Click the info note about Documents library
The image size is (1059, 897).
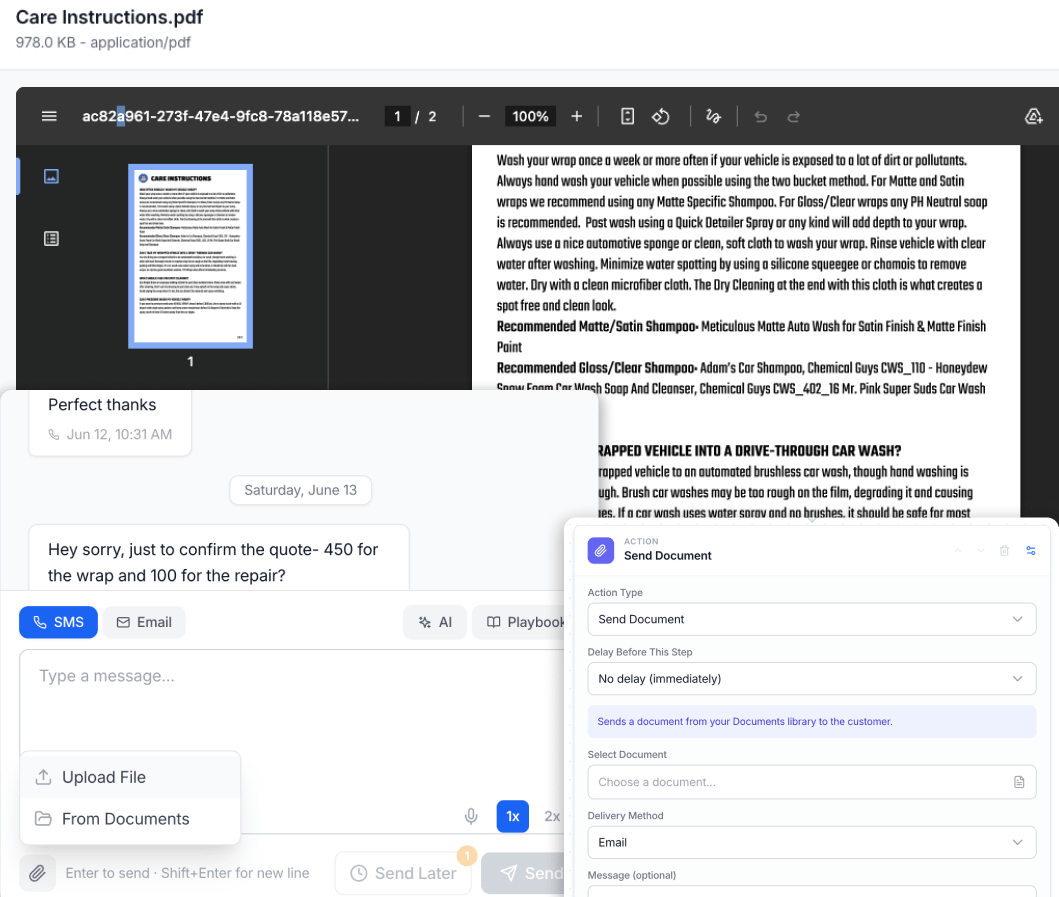tap(812, 721)
